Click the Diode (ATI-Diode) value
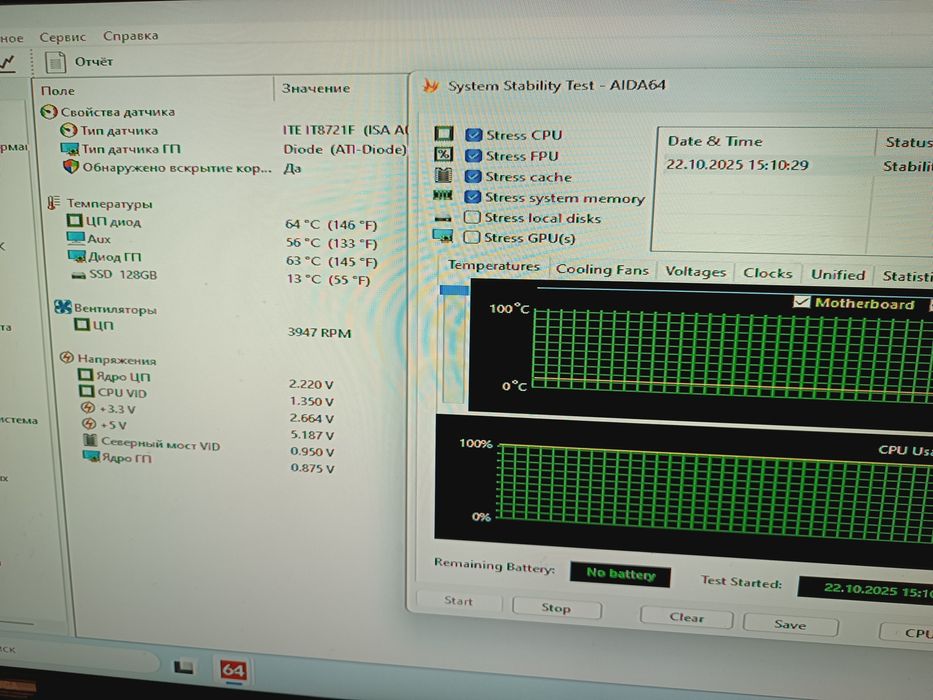Viewport: 933px width, 700px height. pos(345,149)
